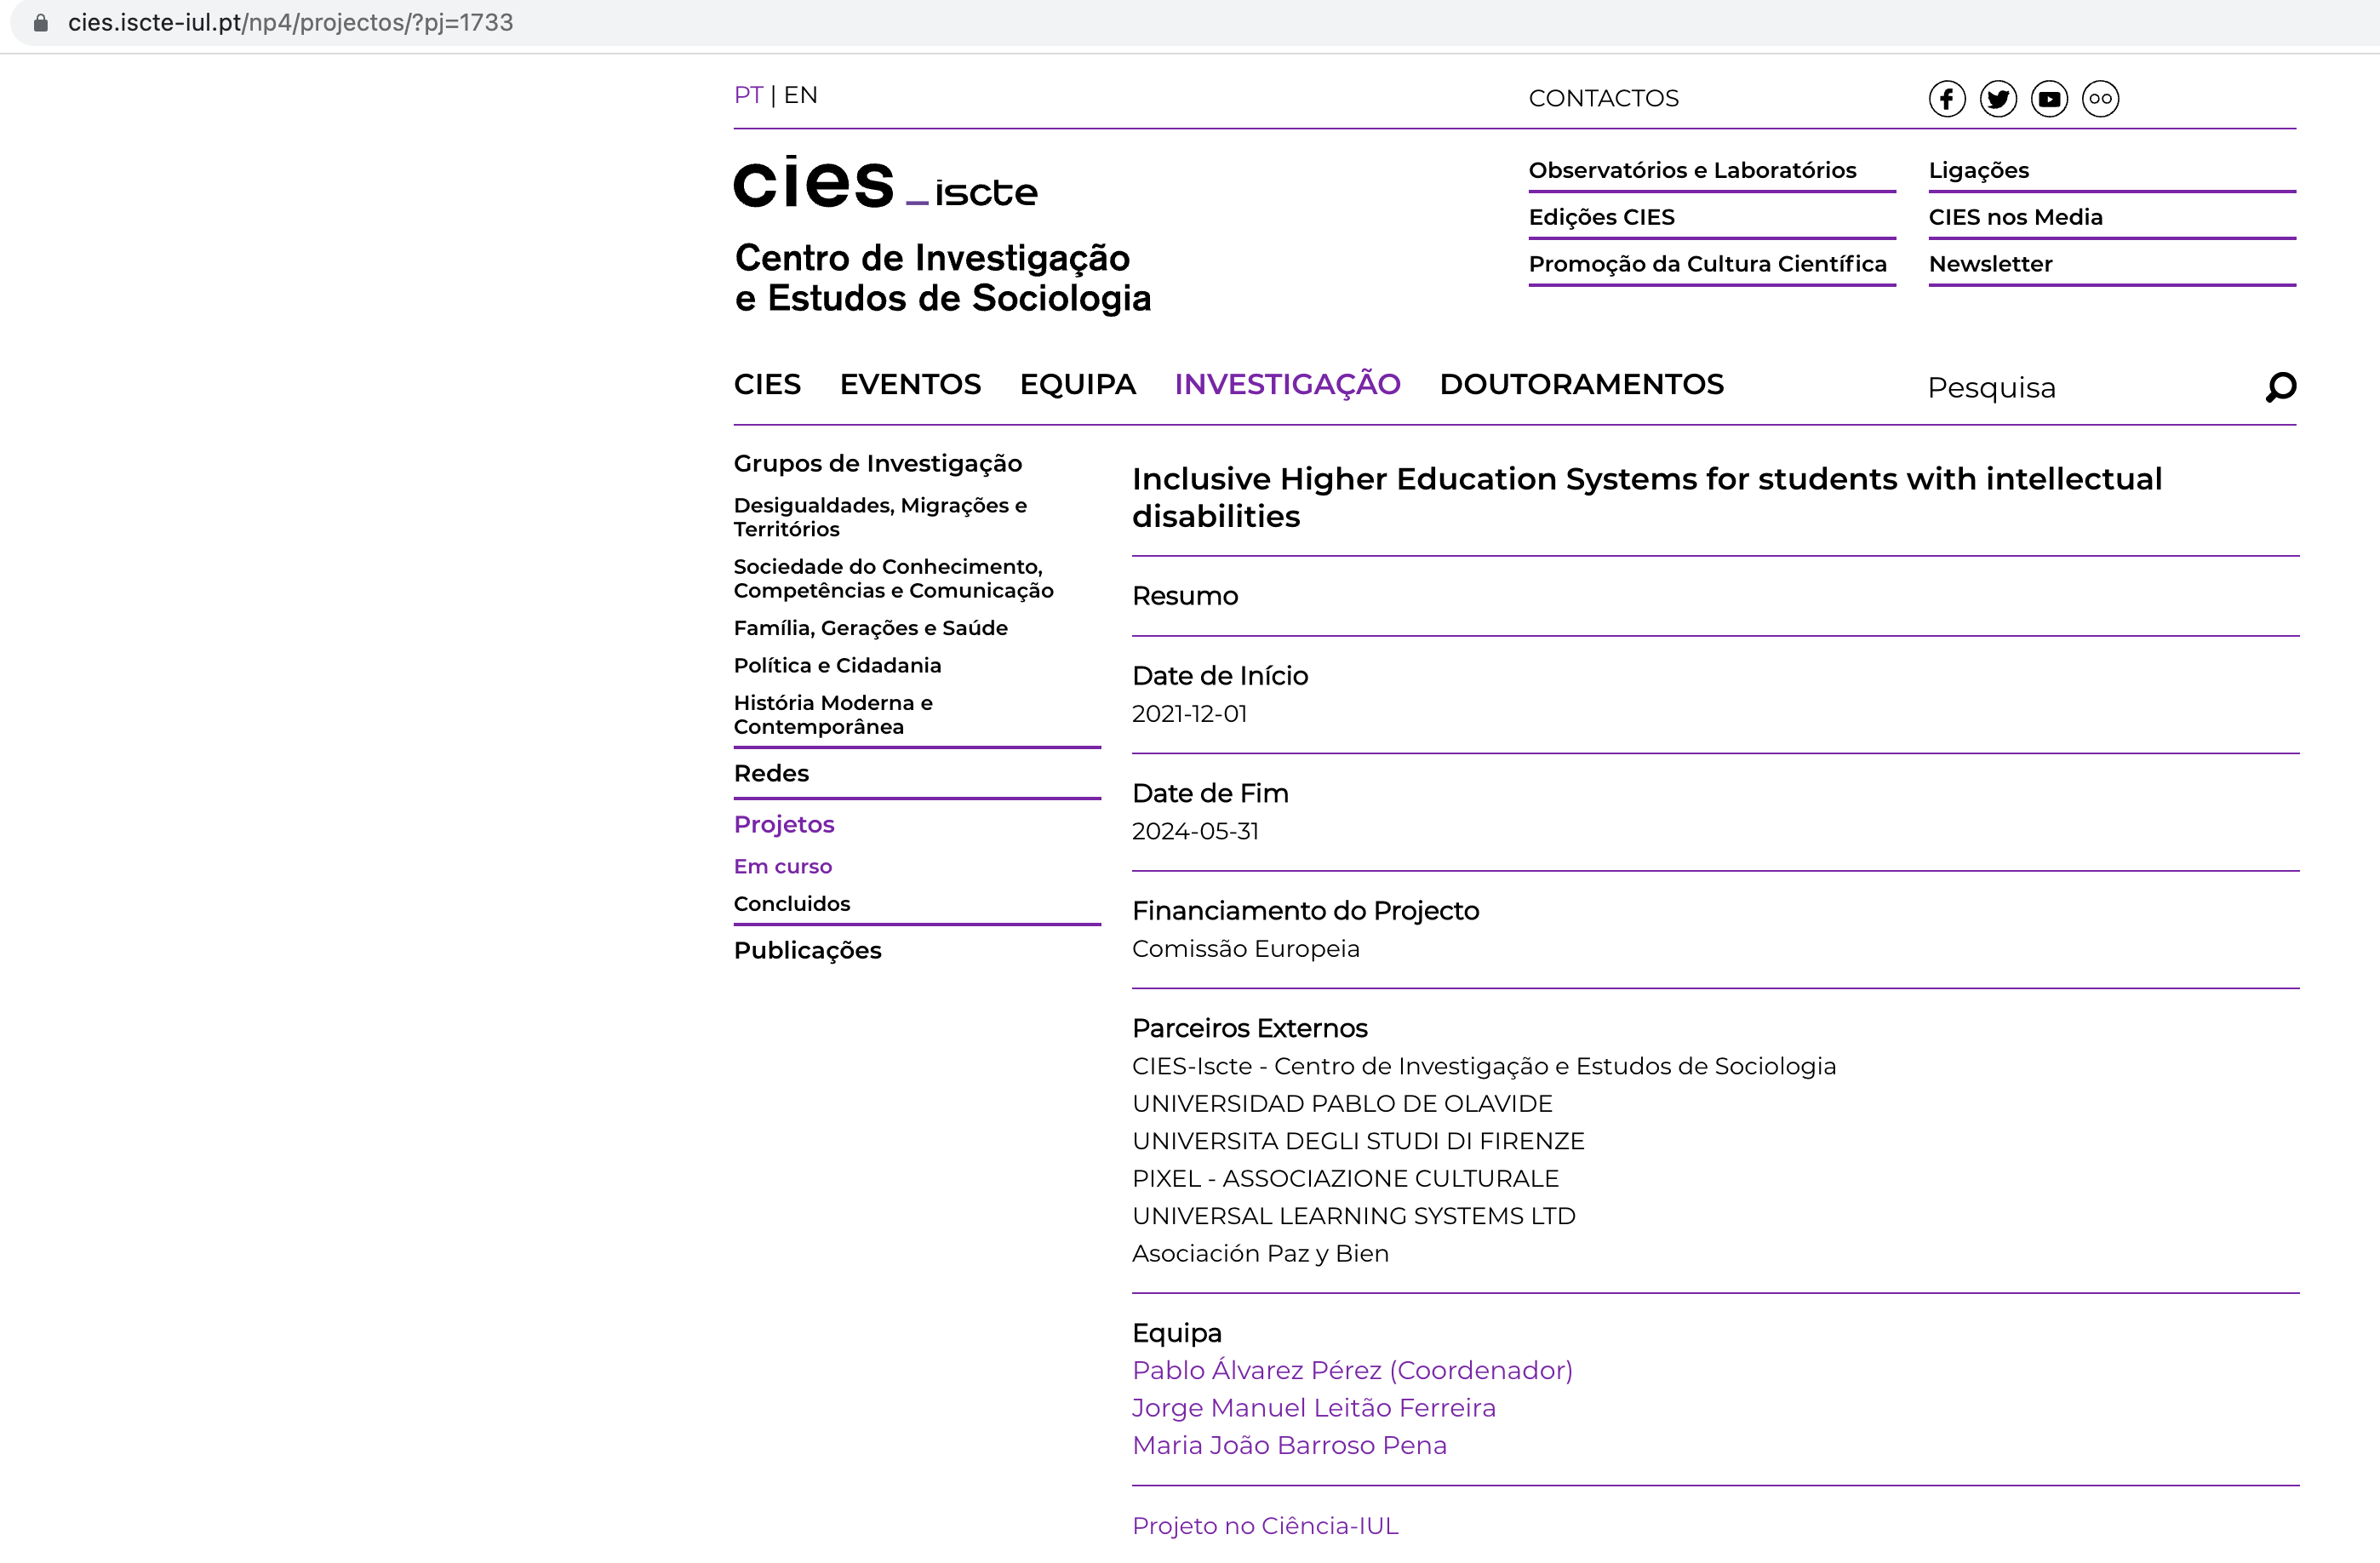Open the CIES main menu item
The height and width of the screenshot is (1563, 2380).
[767, 384]
